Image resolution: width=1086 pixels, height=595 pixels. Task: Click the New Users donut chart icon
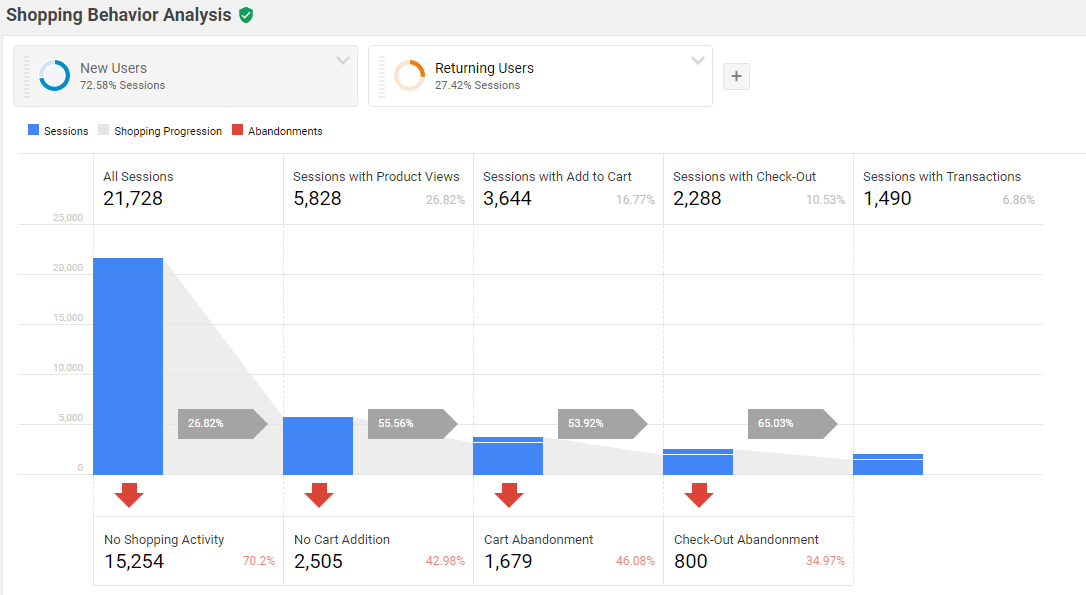[x=54, y=76]
